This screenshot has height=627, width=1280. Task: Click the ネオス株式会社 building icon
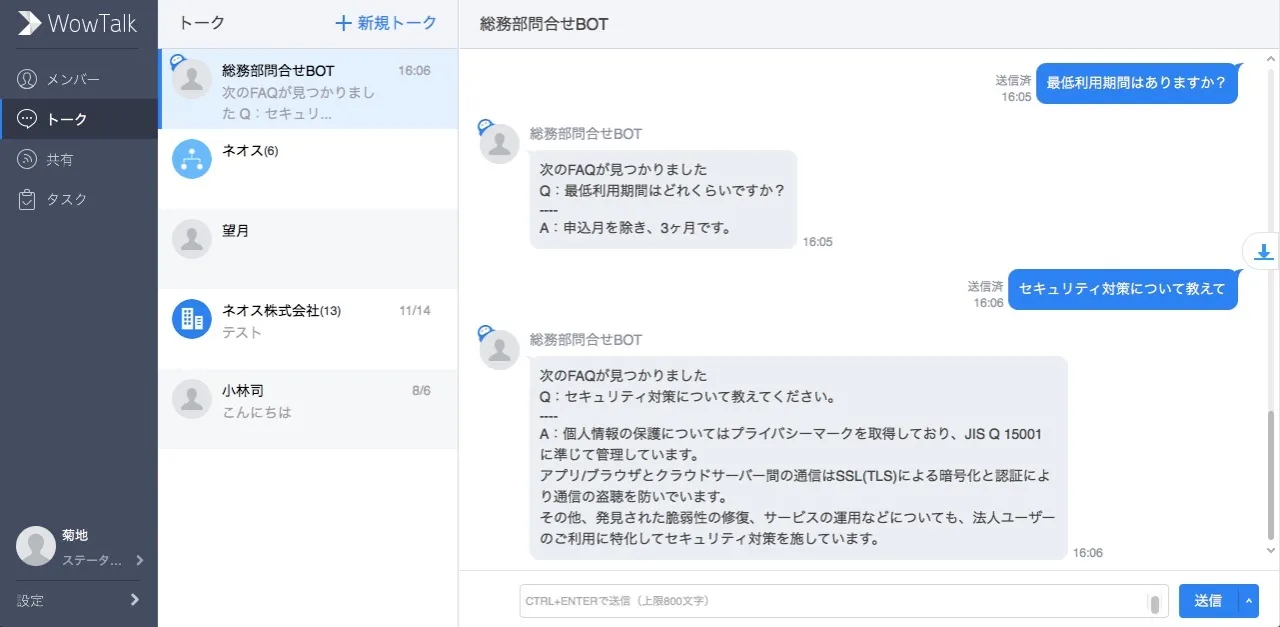[192, 319]
